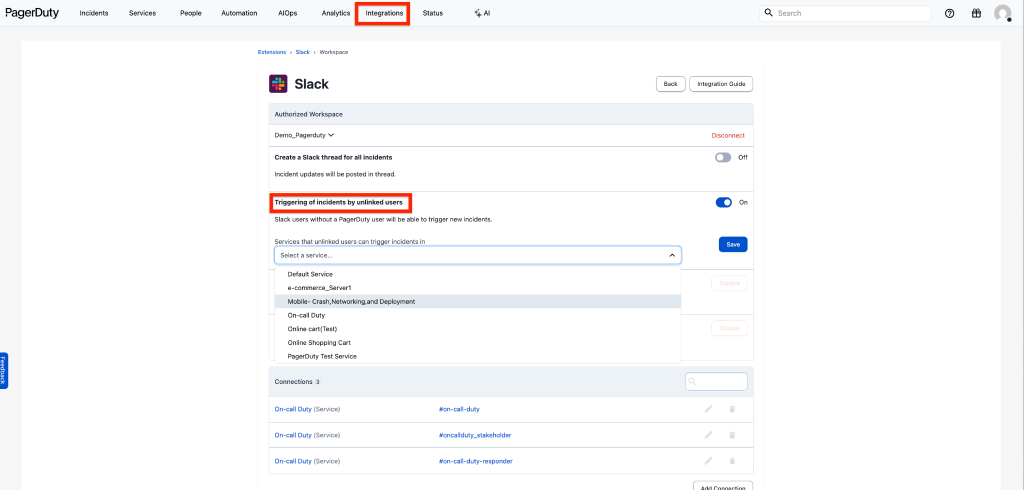Click the Add Connection button
The width and height of the screenshot is (1024, 490).
coord(723,487)
